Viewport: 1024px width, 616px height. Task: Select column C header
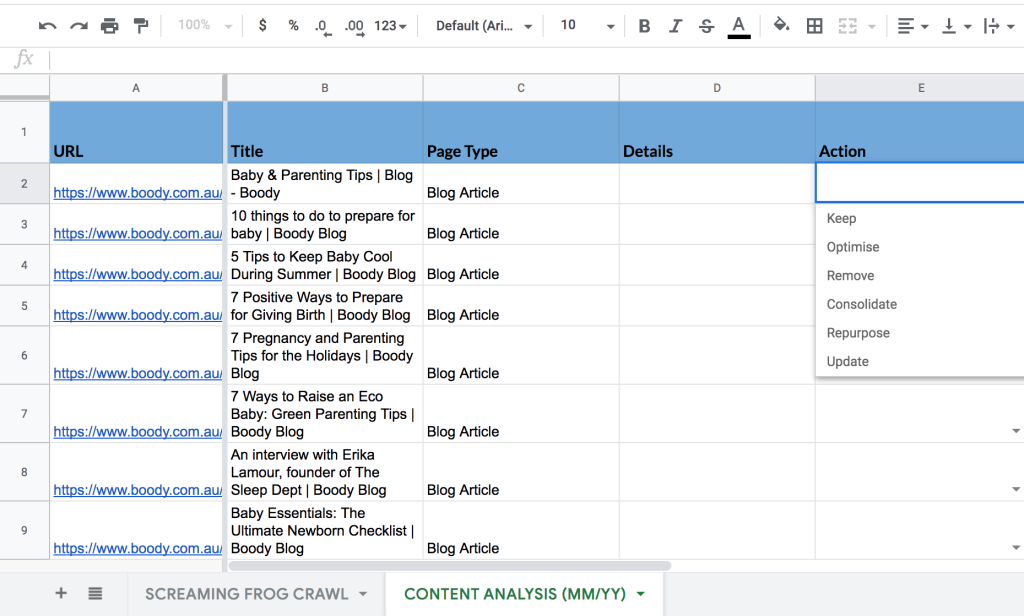(520, 88)
